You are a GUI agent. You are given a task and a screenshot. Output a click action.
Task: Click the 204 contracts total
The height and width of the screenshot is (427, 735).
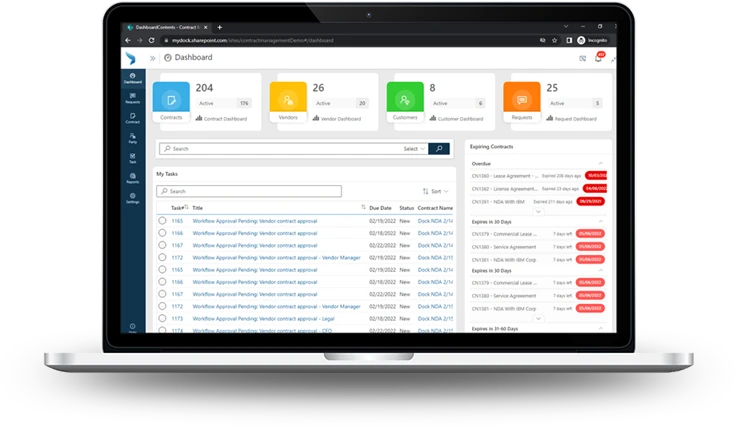pos(204,88)
